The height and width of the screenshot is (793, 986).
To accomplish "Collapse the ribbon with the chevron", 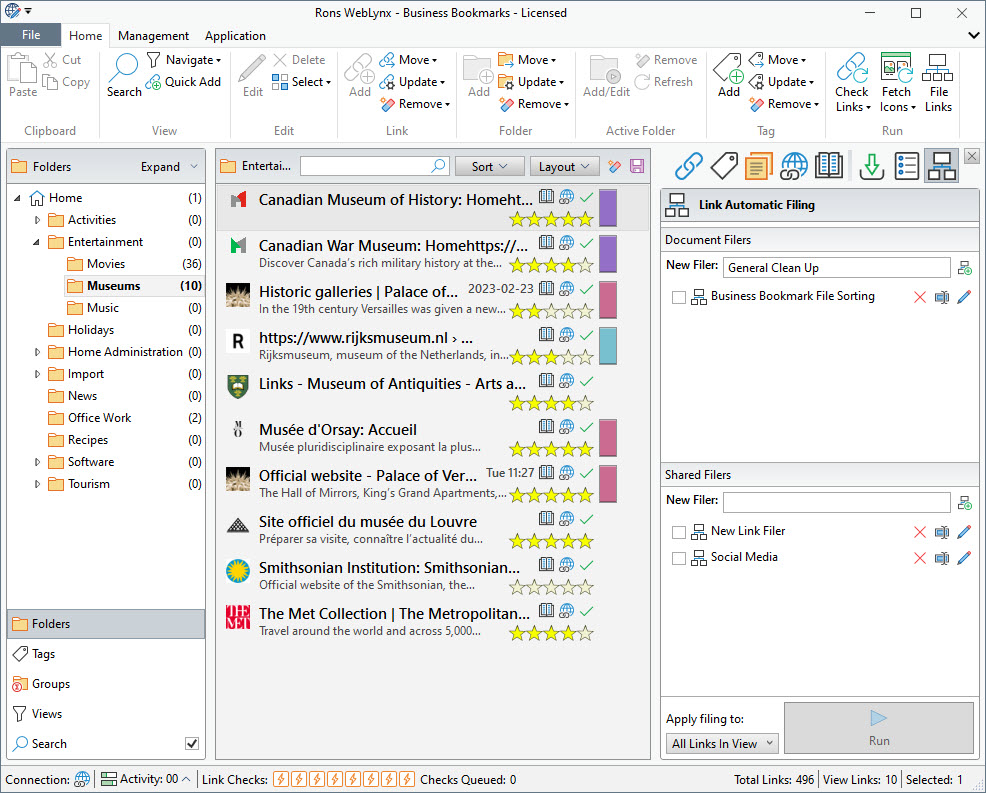I will pos(973,36).
